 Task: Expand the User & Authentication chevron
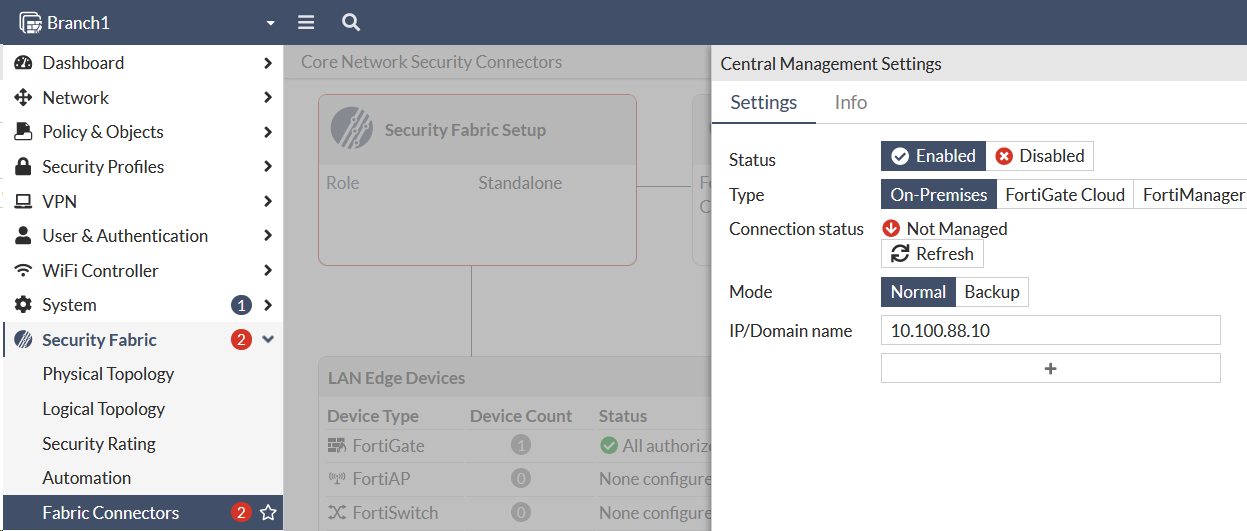(x=267, y=236)
